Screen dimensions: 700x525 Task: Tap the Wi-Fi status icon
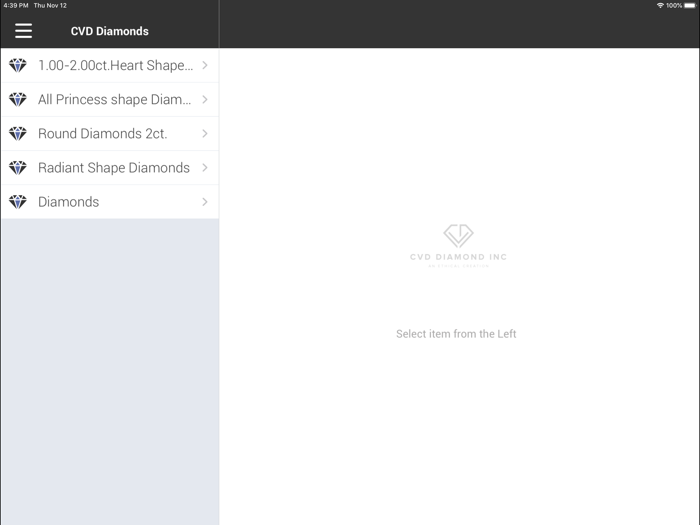pos(660,5)
